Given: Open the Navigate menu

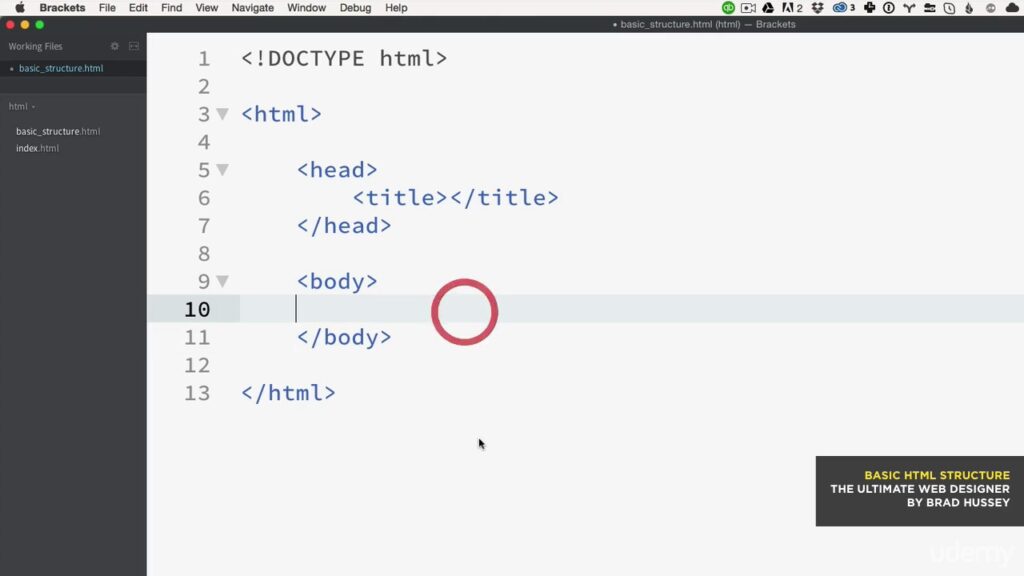Looking at the screenshot, I should click(x=253, y=8).
